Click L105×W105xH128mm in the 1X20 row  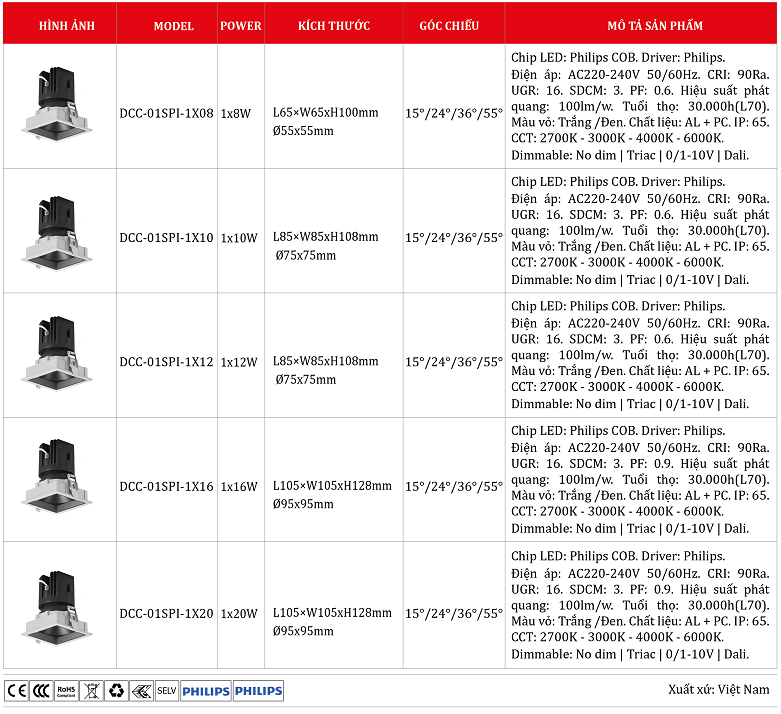[x=332, y=612]
